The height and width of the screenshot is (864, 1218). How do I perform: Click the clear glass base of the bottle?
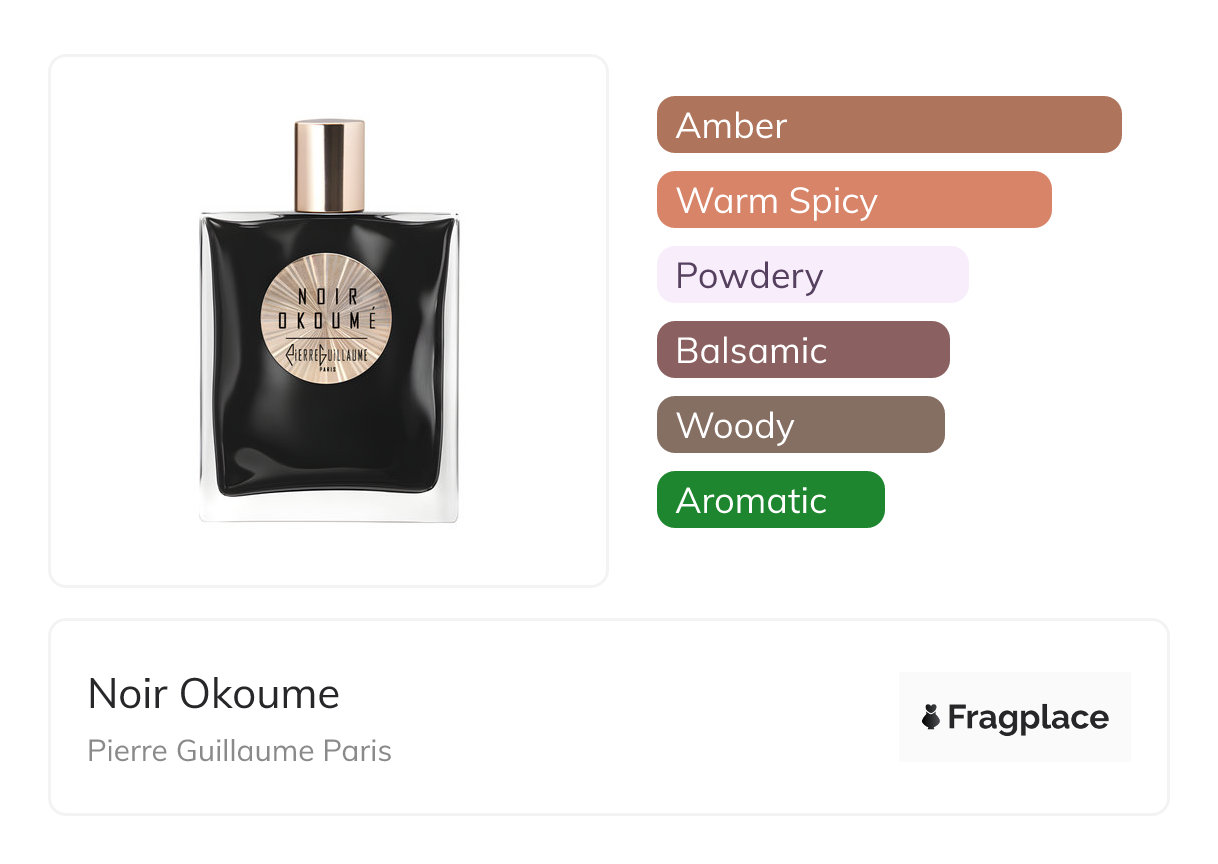coord(328,508)
